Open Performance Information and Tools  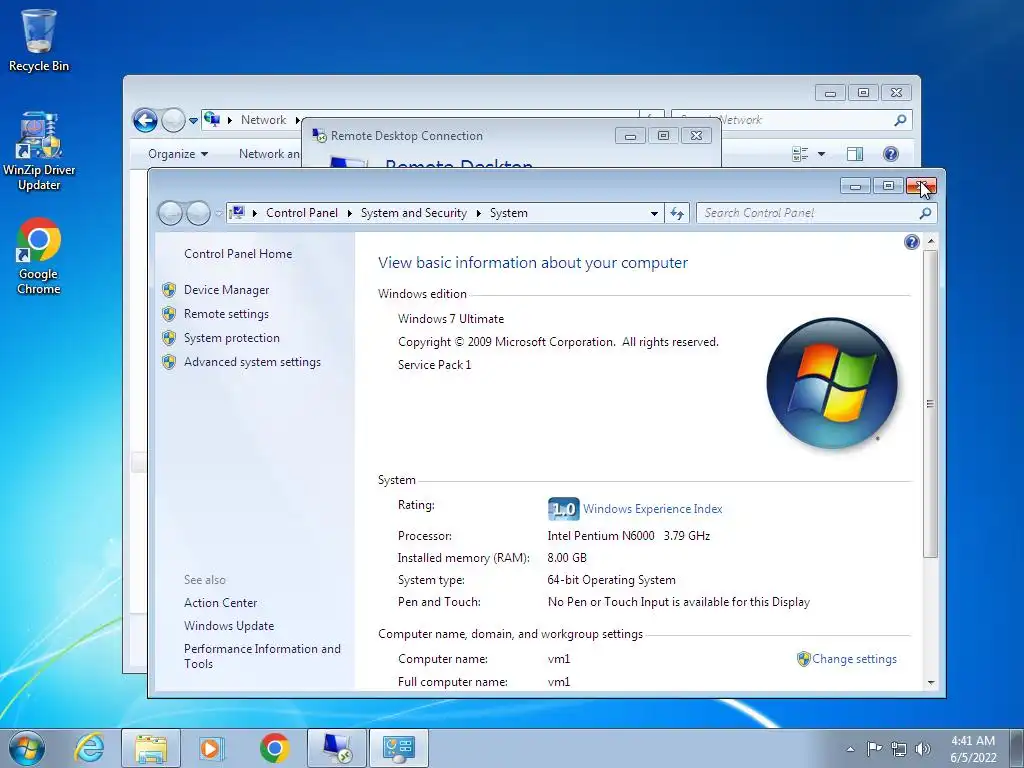(262, 656)
